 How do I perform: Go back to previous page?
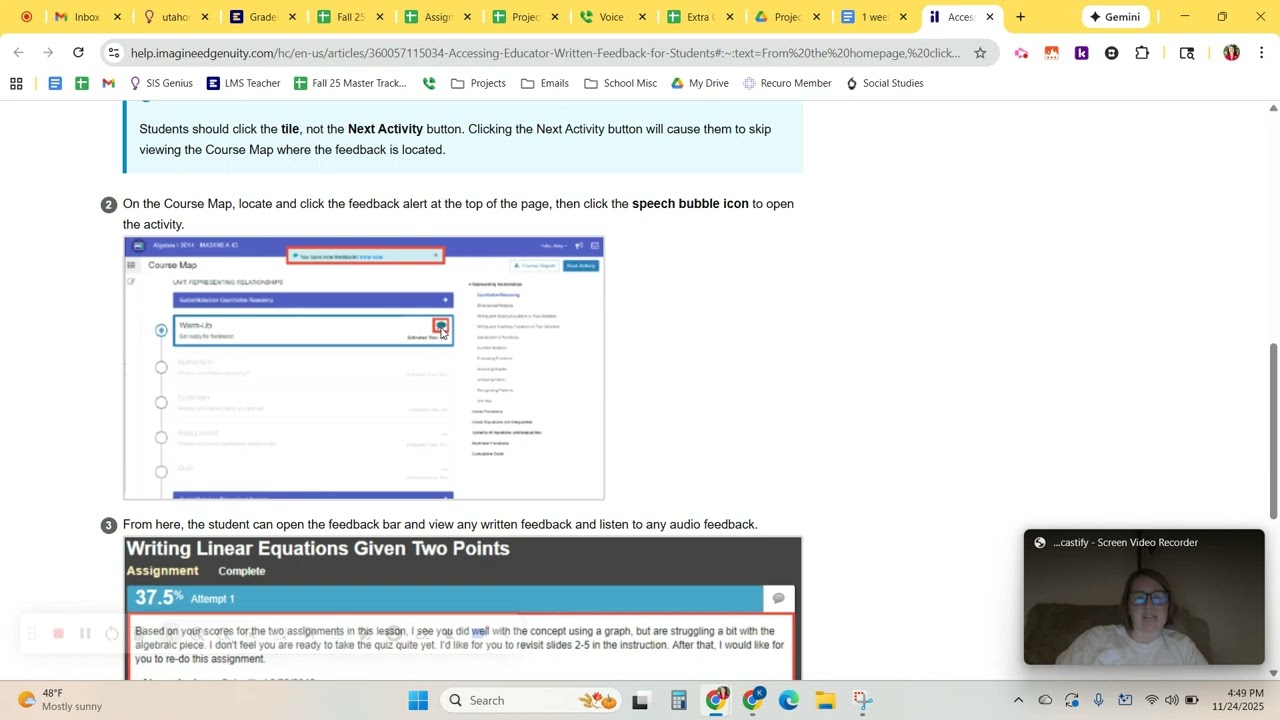point(18,53)
